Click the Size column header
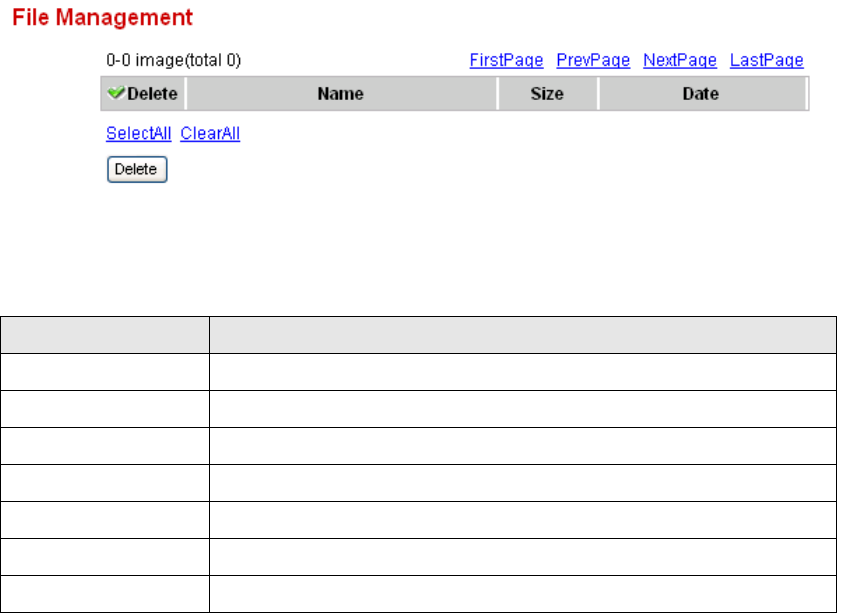This screenshot has height=613, width=842. 547,94
